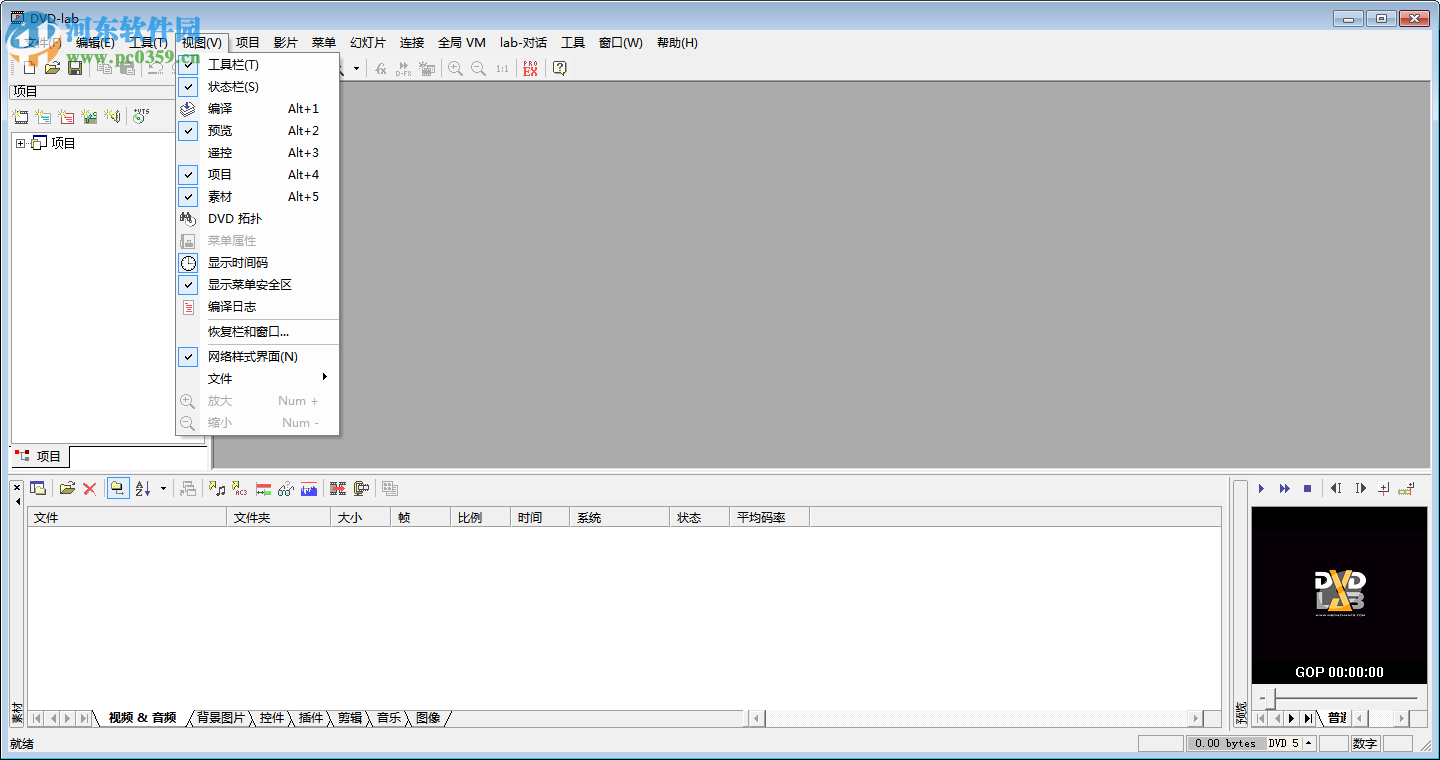Click stop in the preview panel
This screenshot has width=1440, height=760.
pyautogui.click(x=1307, y=489)
